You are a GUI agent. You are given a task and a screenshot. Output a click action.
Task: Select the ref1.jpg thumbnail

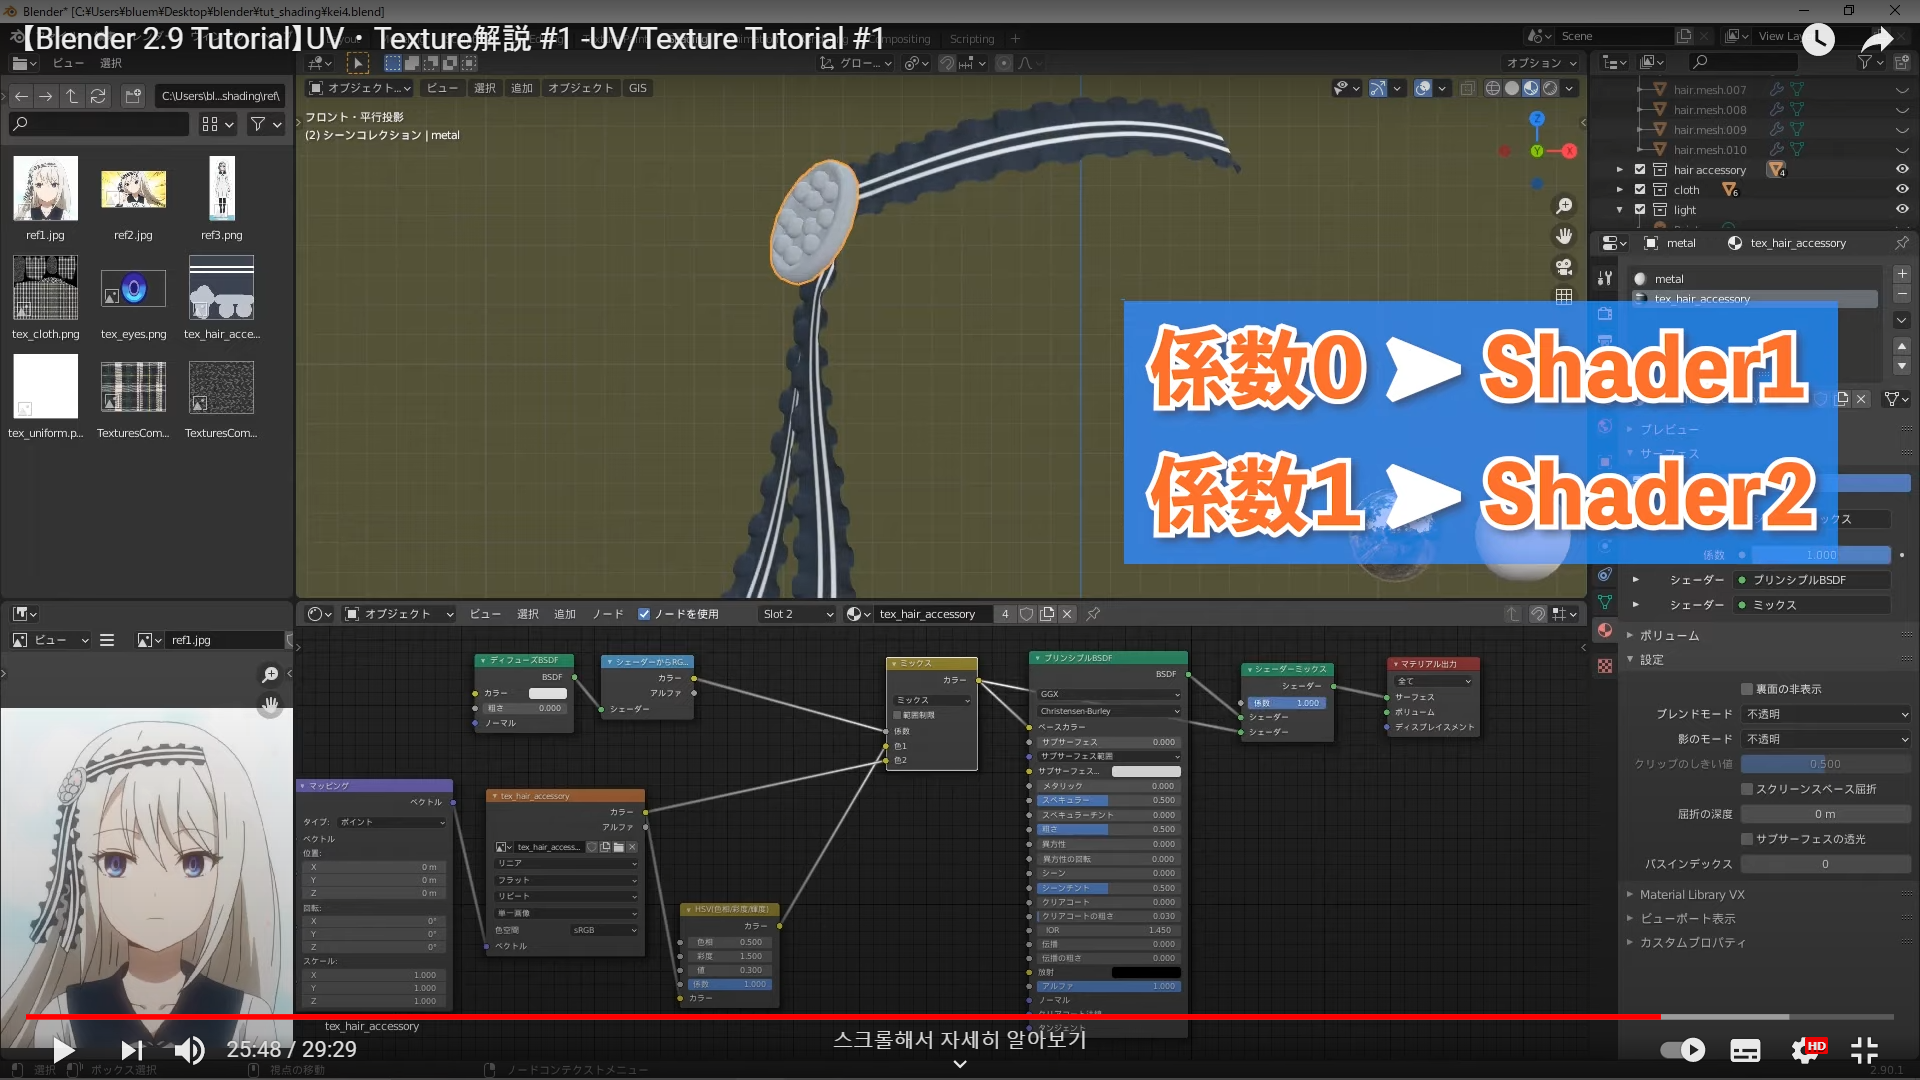coord(45,189)
